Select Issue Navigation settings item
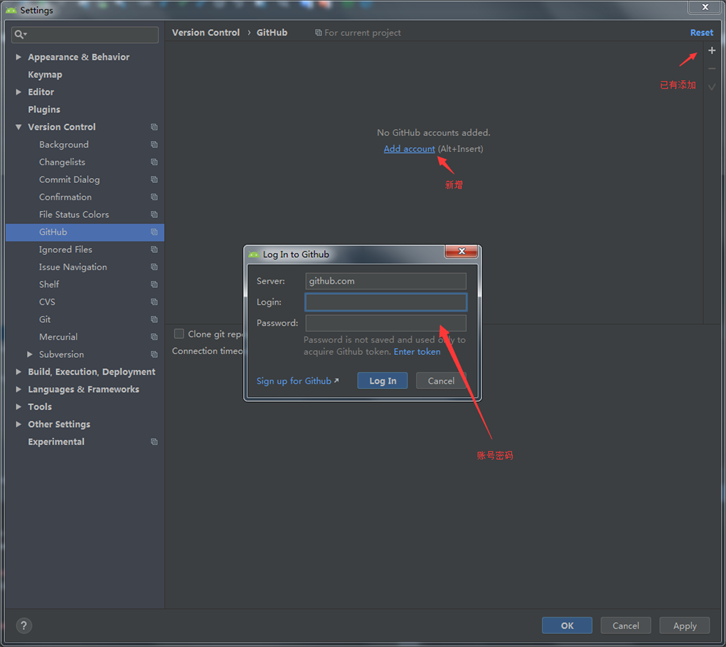The image size is (726, 647). click(x=73, y=267)
